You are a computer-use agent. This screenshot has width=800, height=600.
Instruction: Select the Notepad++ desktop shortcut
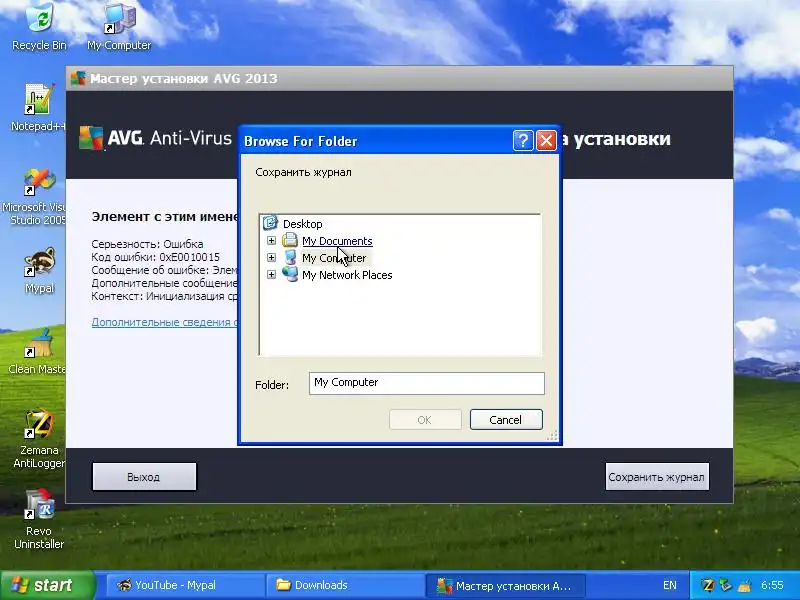coord(38,107)
